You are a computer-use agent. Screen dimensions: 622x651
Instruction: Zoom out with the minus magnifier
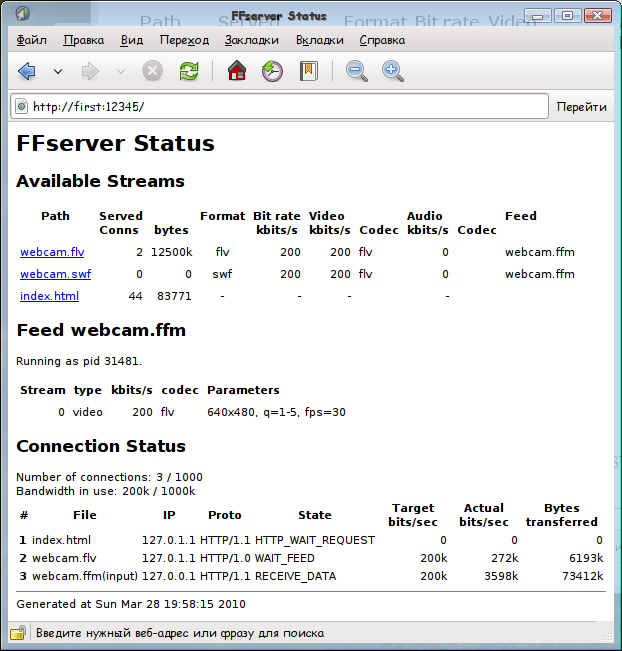pyautogui.click(x=357, y=71)
